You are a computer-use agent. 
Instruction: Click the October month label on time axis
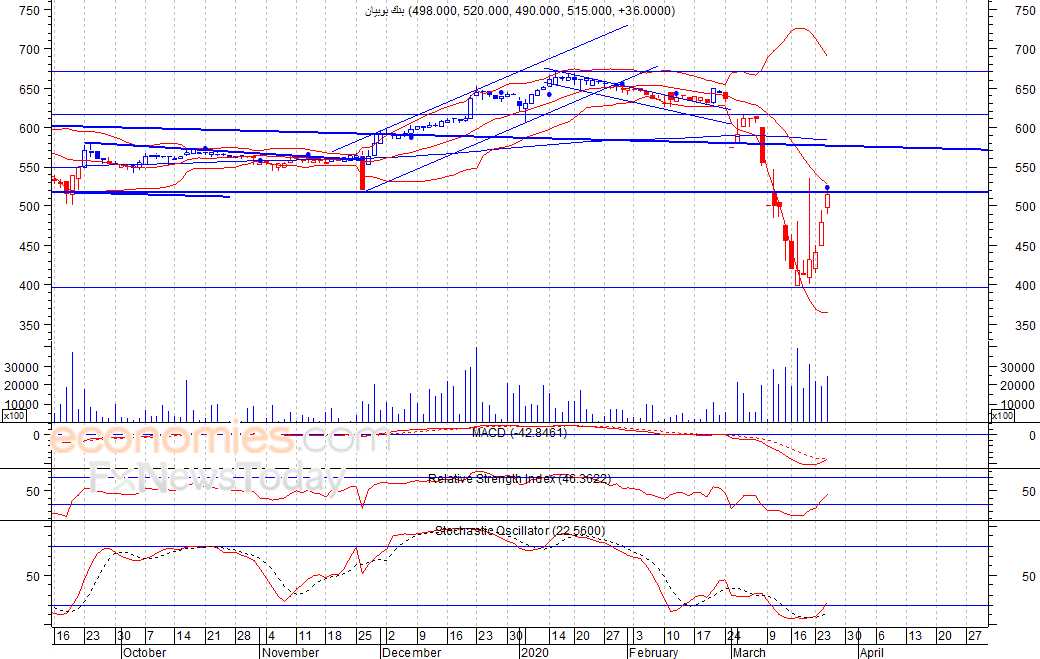pos(145,652)
